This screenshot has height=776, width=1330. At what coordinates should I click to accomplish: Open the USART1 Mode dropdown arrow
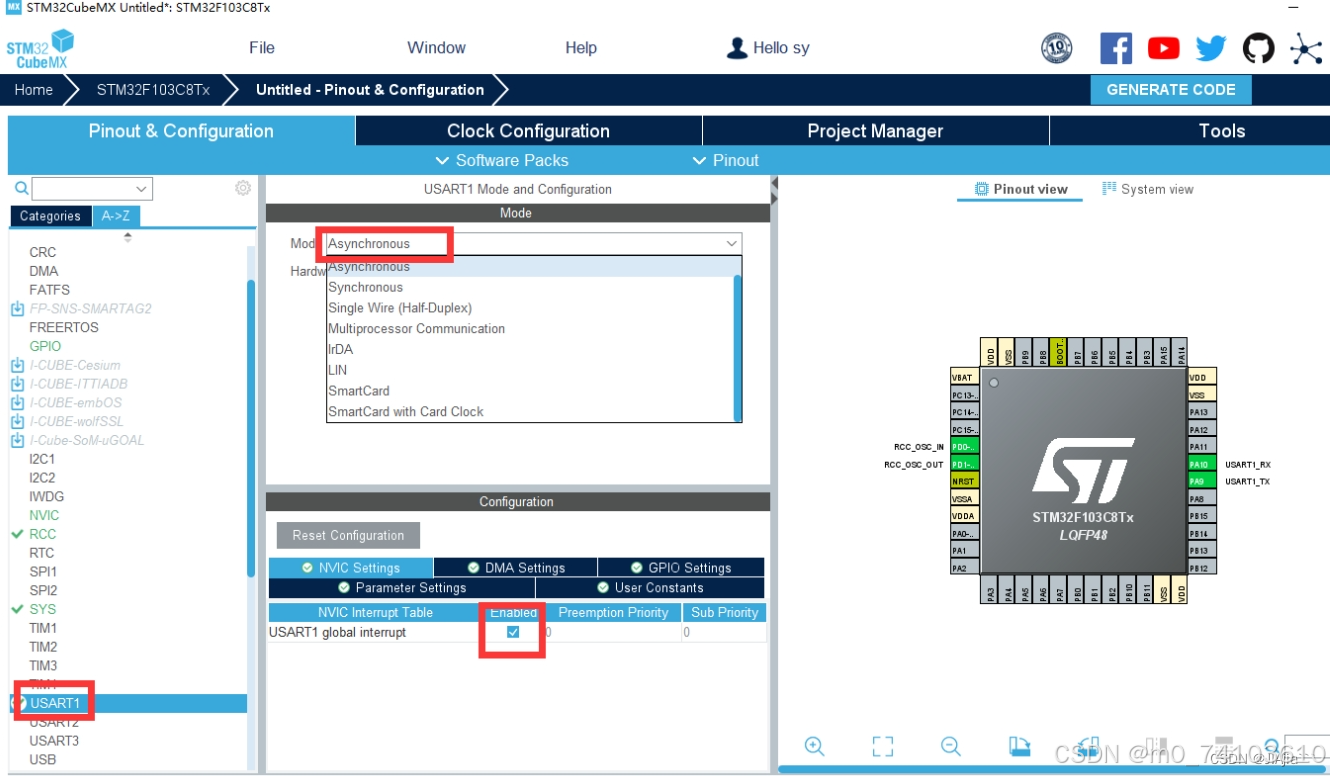click(732, 243)
